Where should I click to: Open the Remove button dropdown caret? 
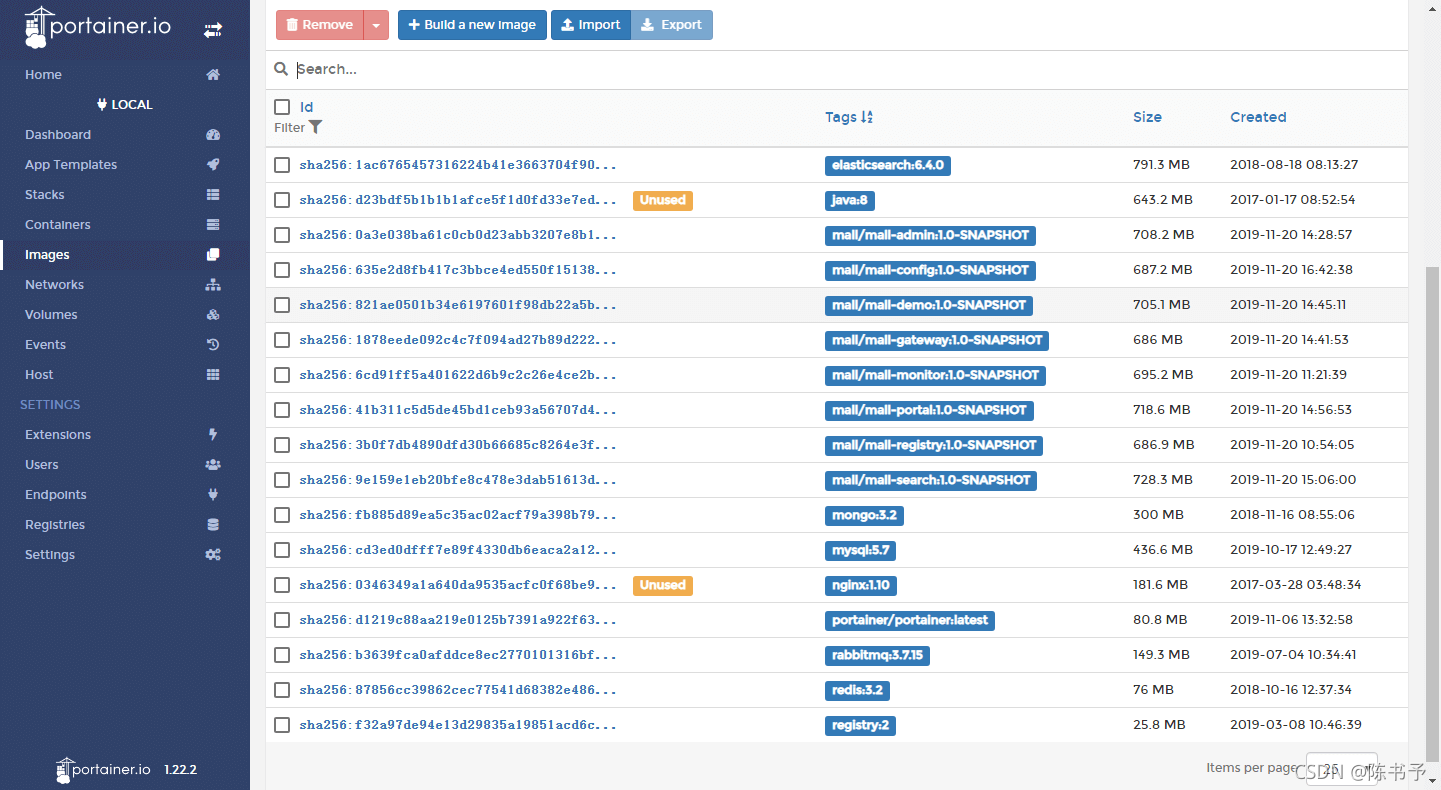click(x=376, y=25)
